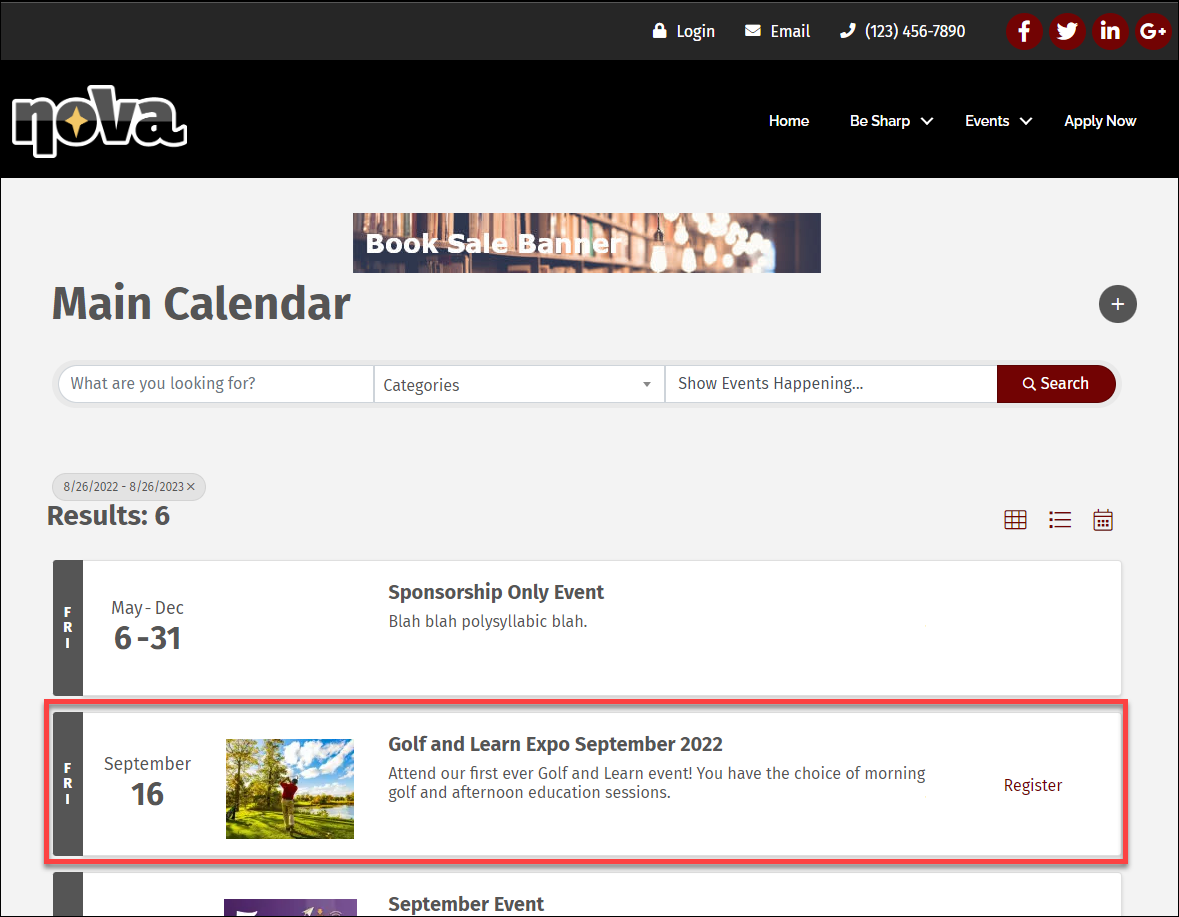1179x917 pixels.
Task: Click Register for Golf and Learn Expo
Action: point(1032,785)
